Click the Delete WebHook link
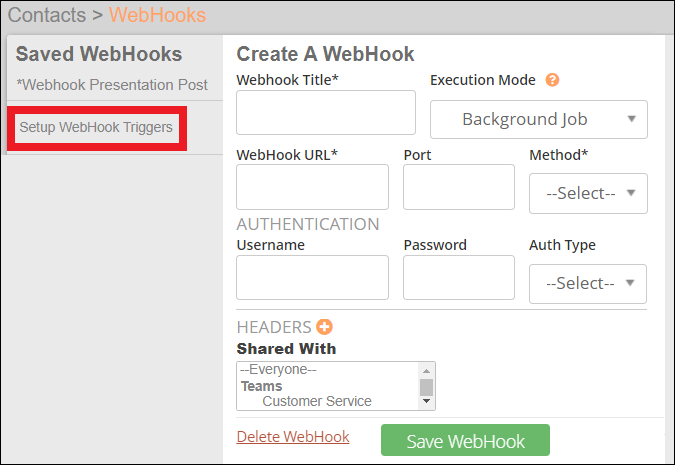This screenshot has width=675, height=465. (x=293, y=437)
